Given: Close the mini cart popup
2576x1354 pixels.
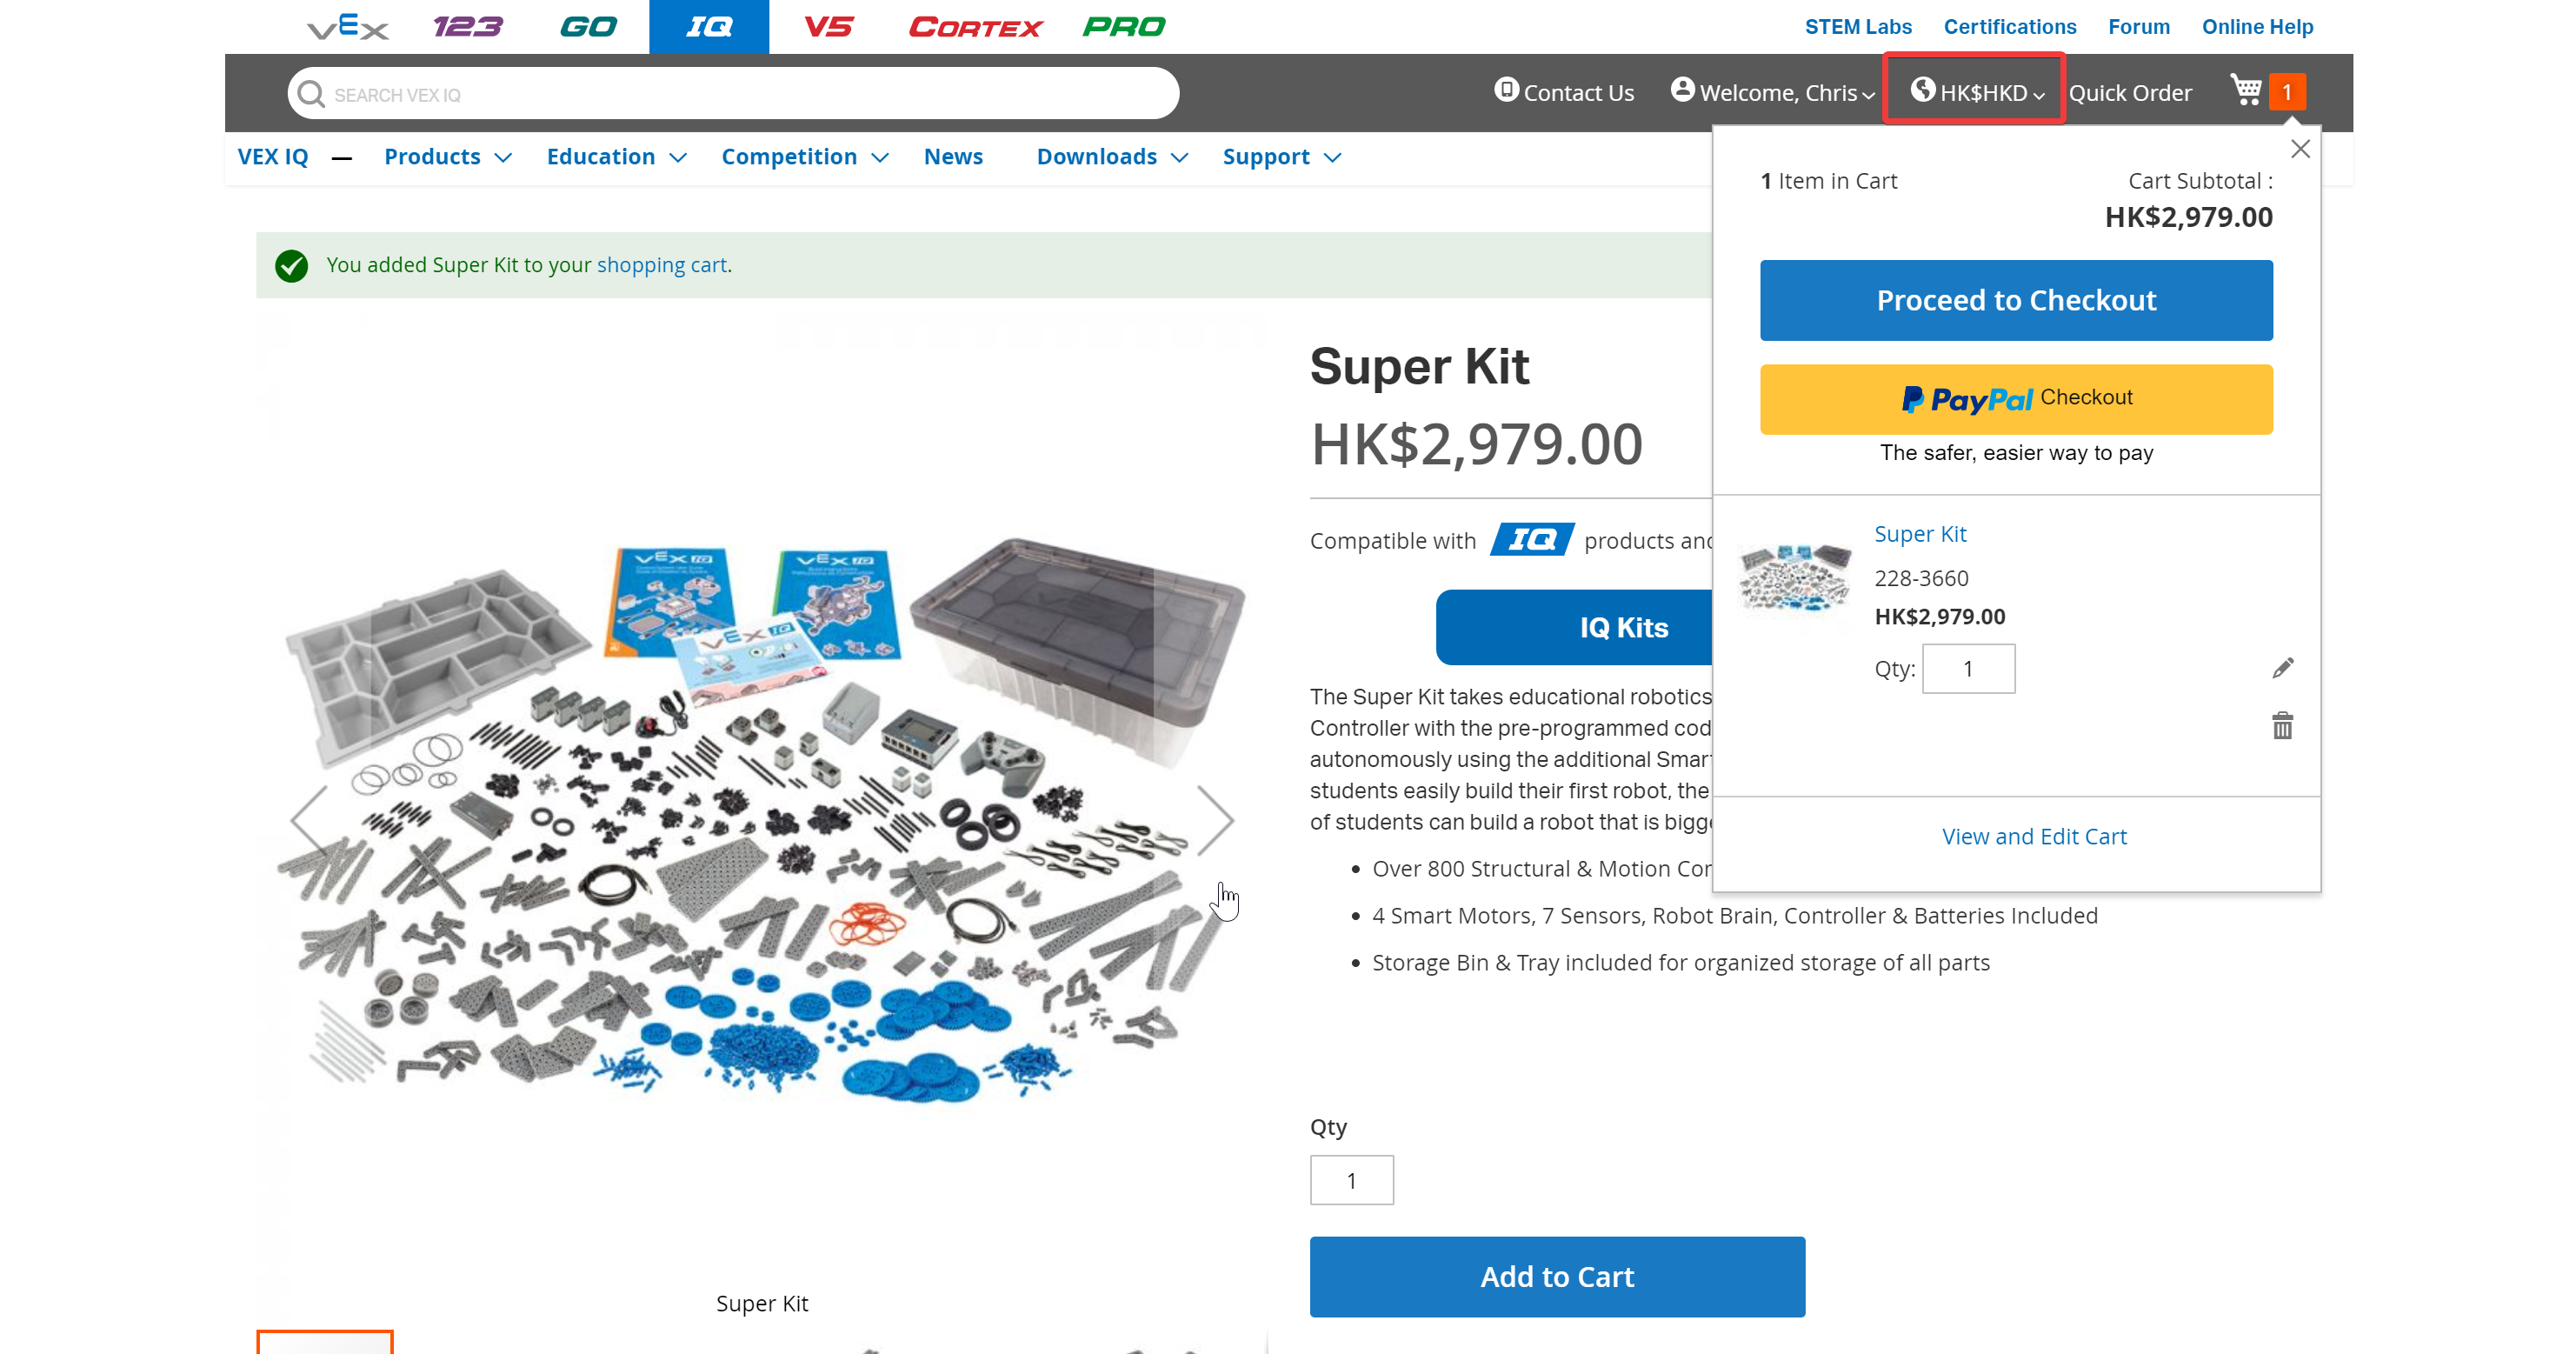Looking at the screenshot, I should tap(2300, 148).
